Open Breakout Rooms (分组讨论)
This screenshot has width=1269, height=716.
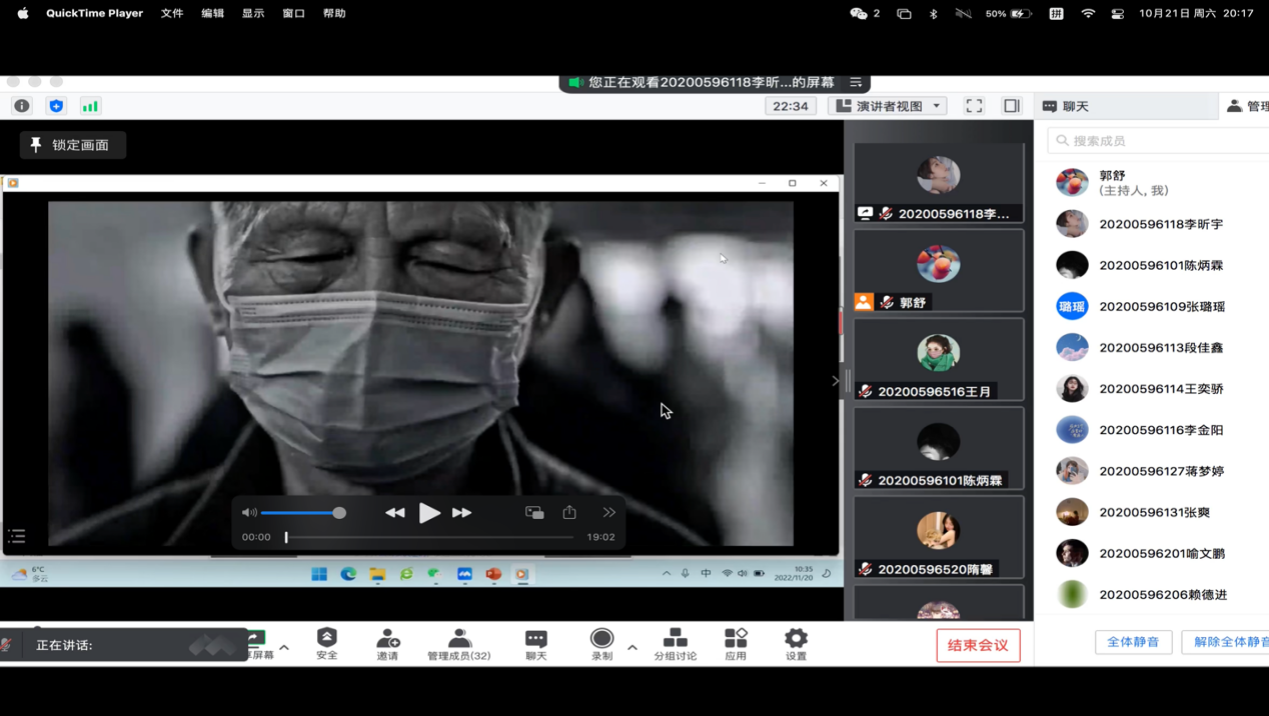675,644
